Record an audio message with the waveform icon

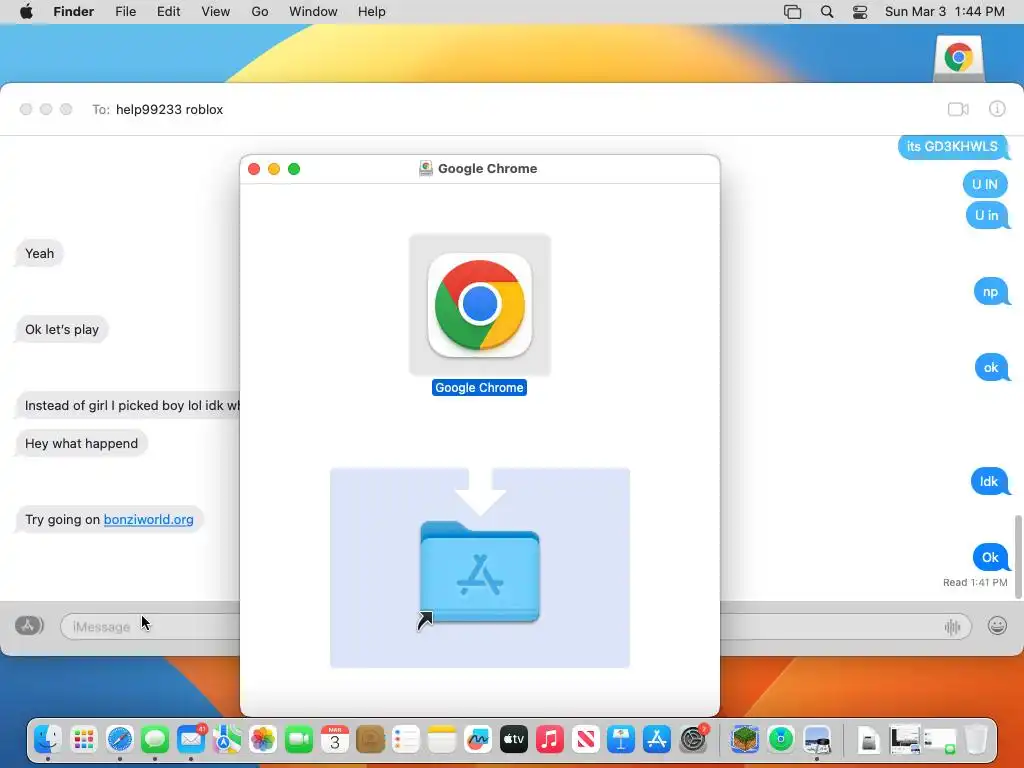[x=952, y=627]
